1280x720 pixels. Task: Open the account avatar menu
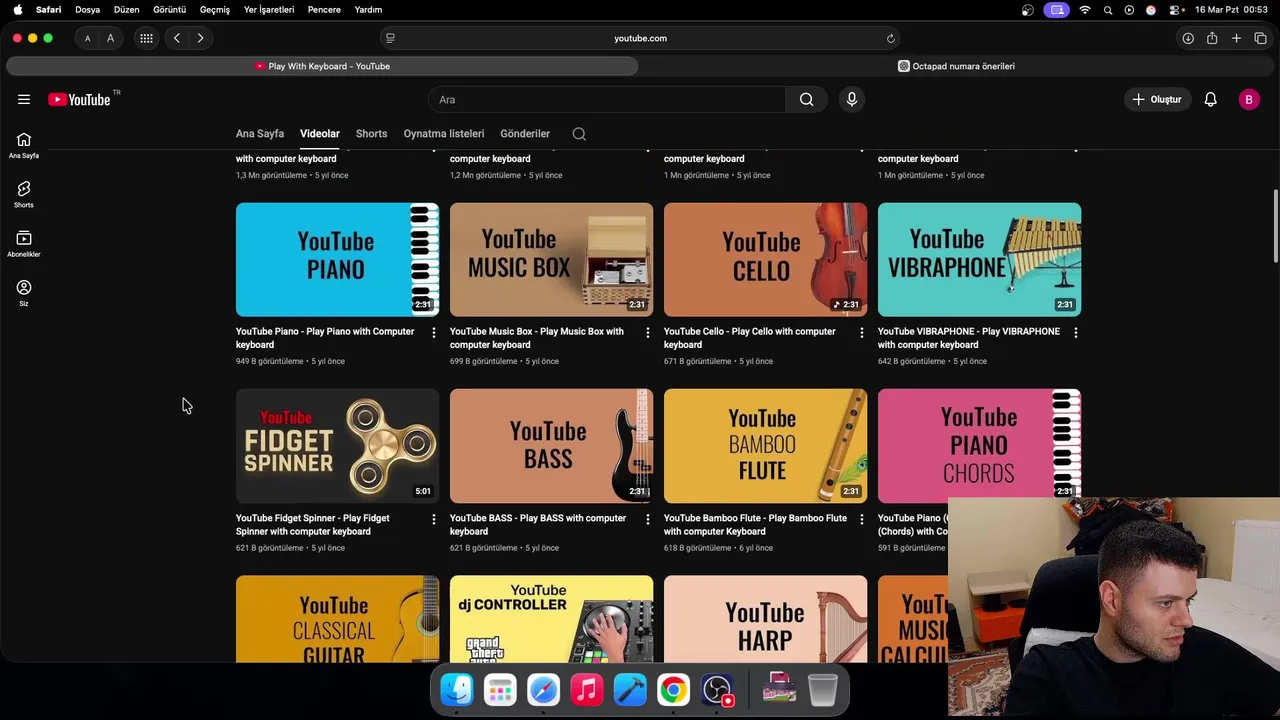point(1249,99)
